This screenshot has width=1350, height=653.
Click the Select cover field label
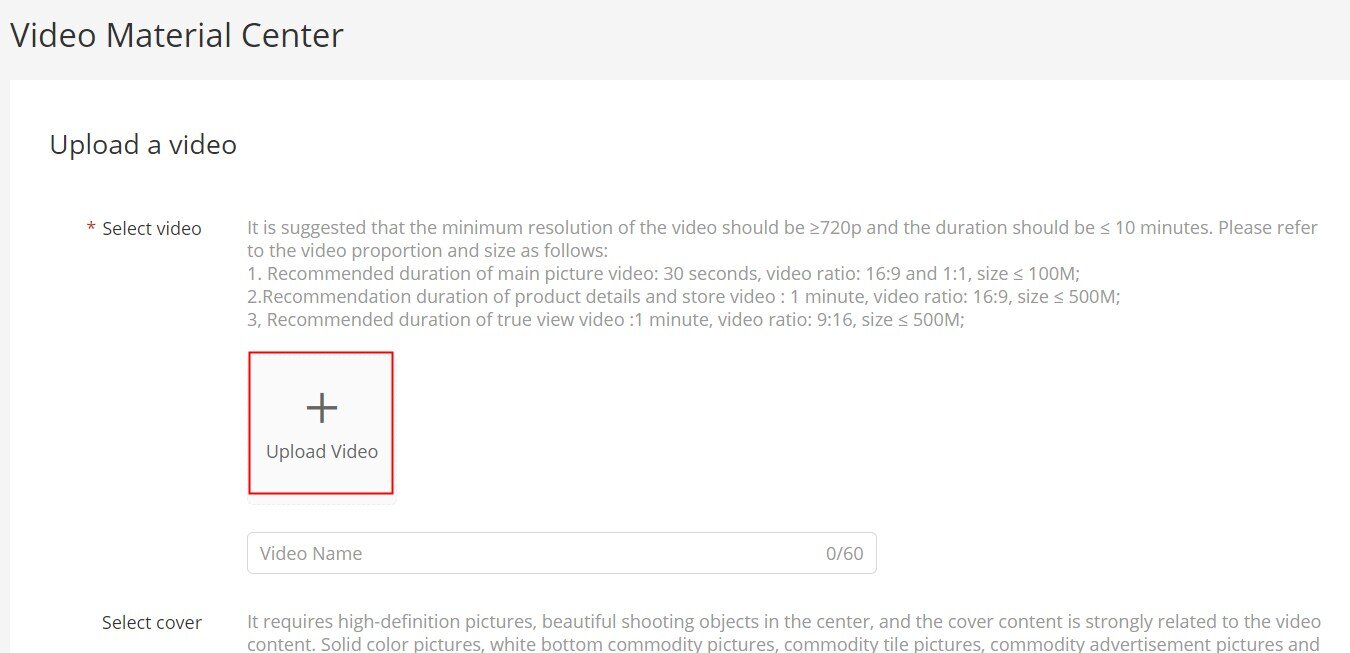point(152,623)
